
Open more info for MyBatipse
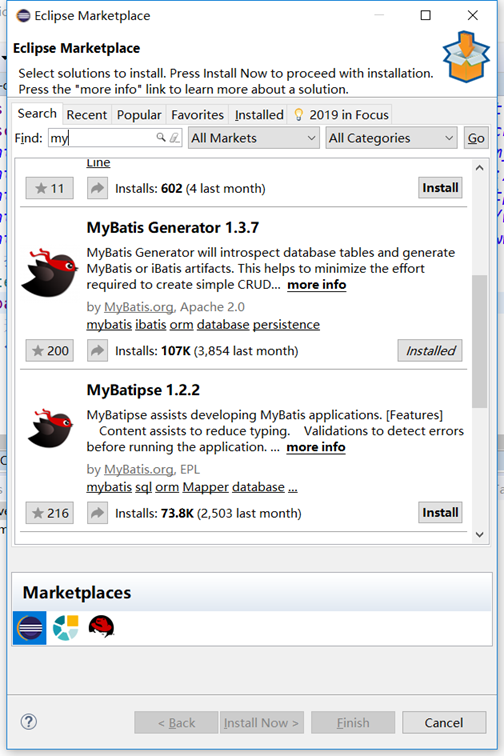316,447
